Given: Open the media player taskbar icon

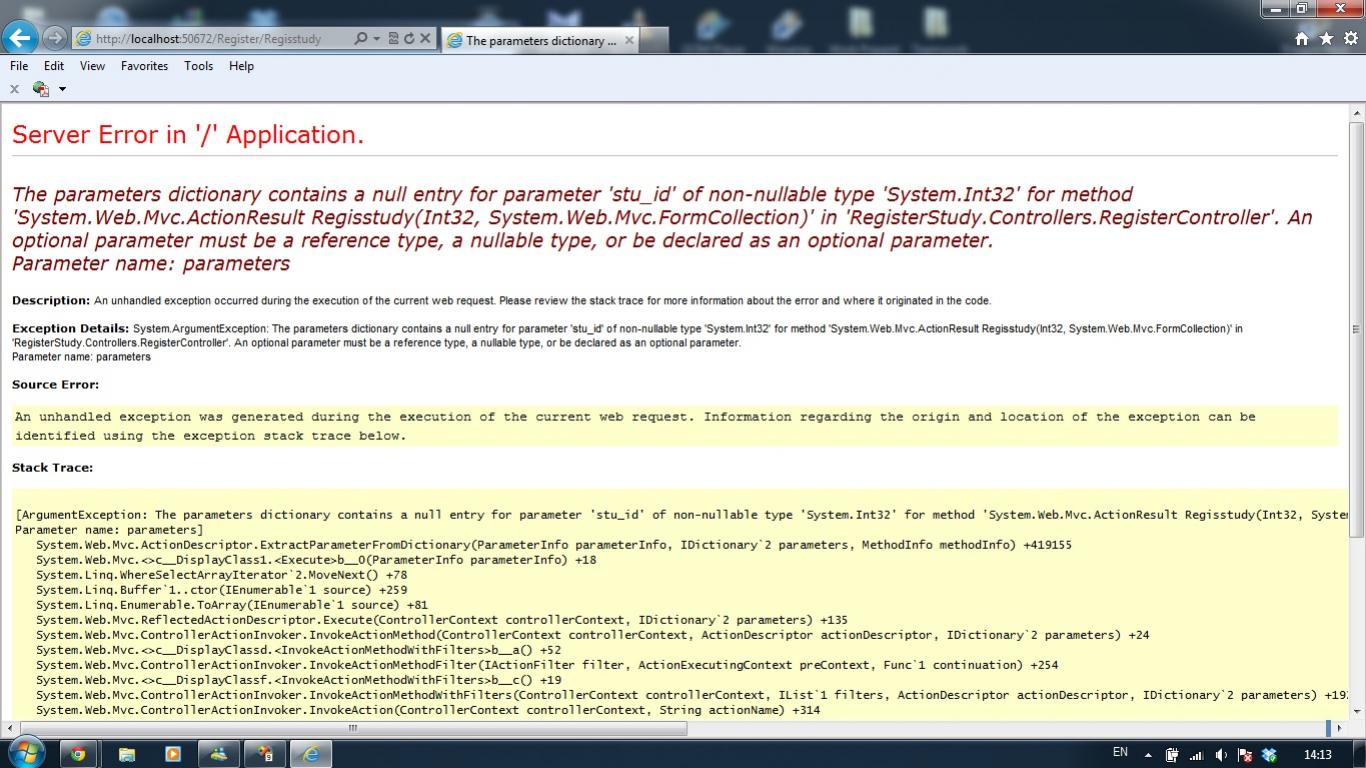Looking at the screenshot, I should click(x=172, y=754).
